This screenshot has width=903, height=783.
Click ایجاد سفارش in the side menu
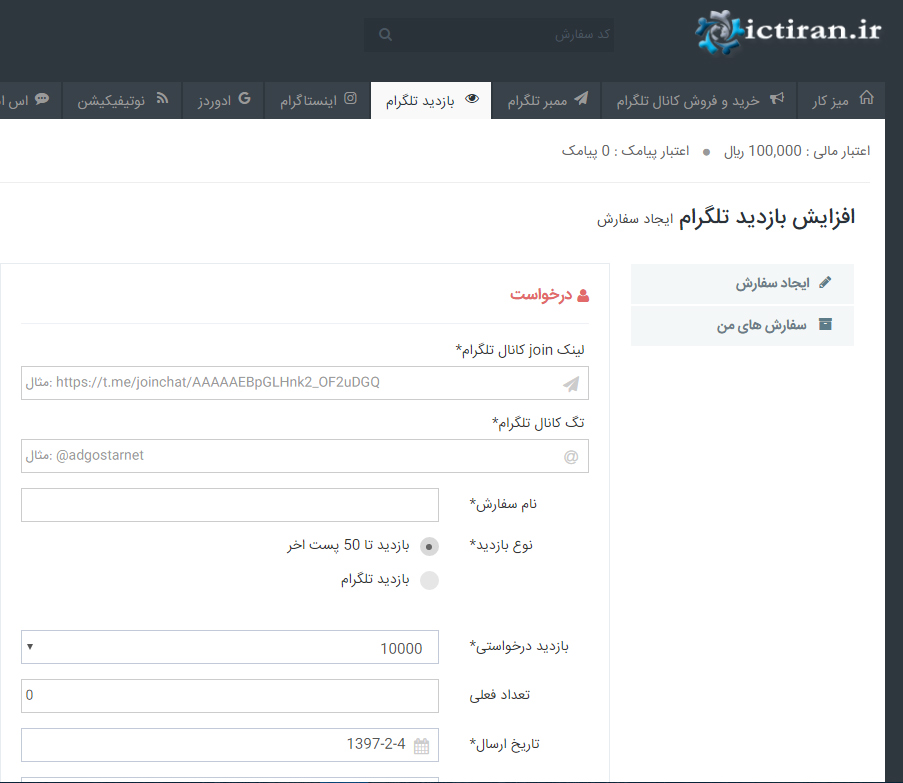point(742,284)
